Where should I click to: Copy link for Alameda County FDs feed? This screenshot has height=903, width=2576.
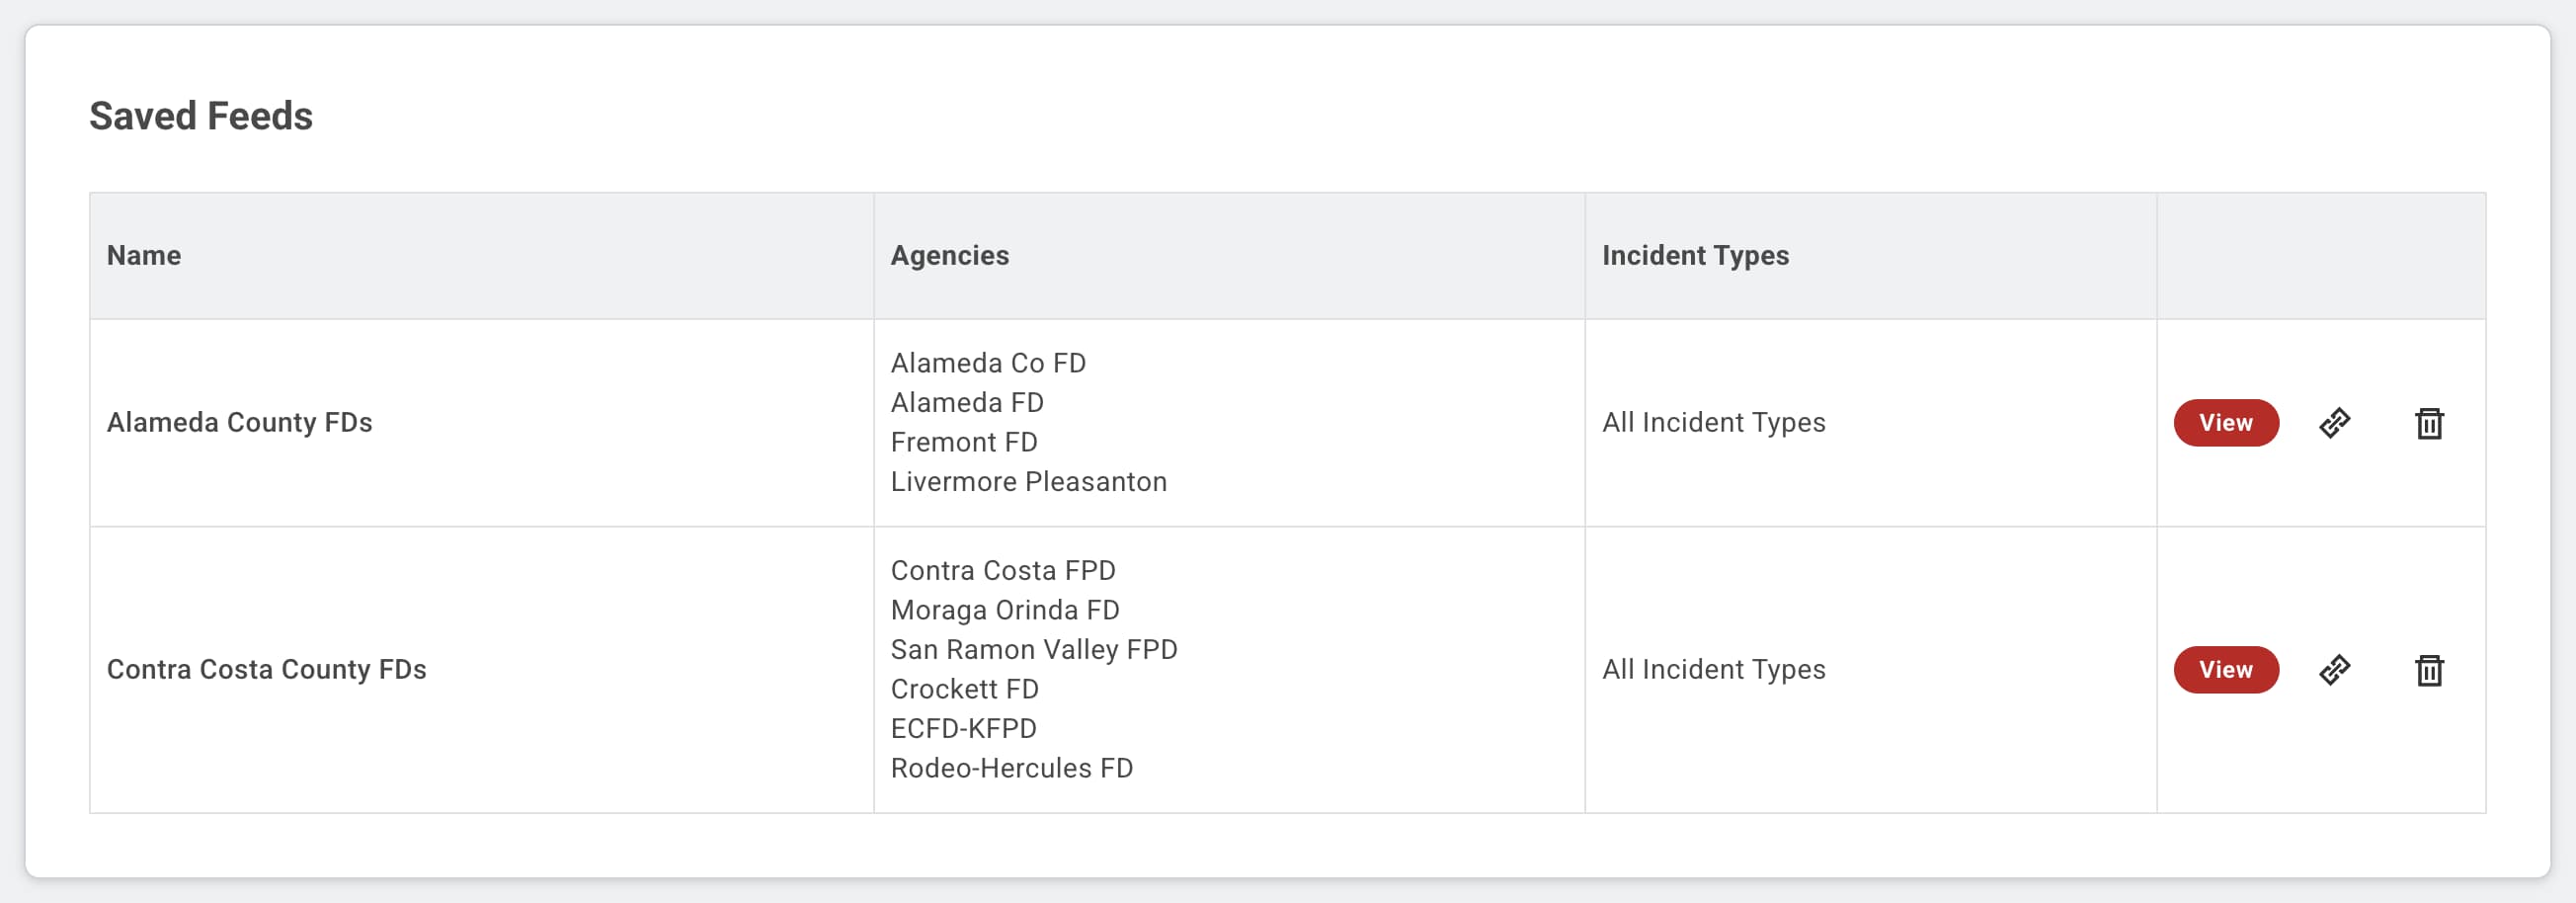[x=2334, y=423]
